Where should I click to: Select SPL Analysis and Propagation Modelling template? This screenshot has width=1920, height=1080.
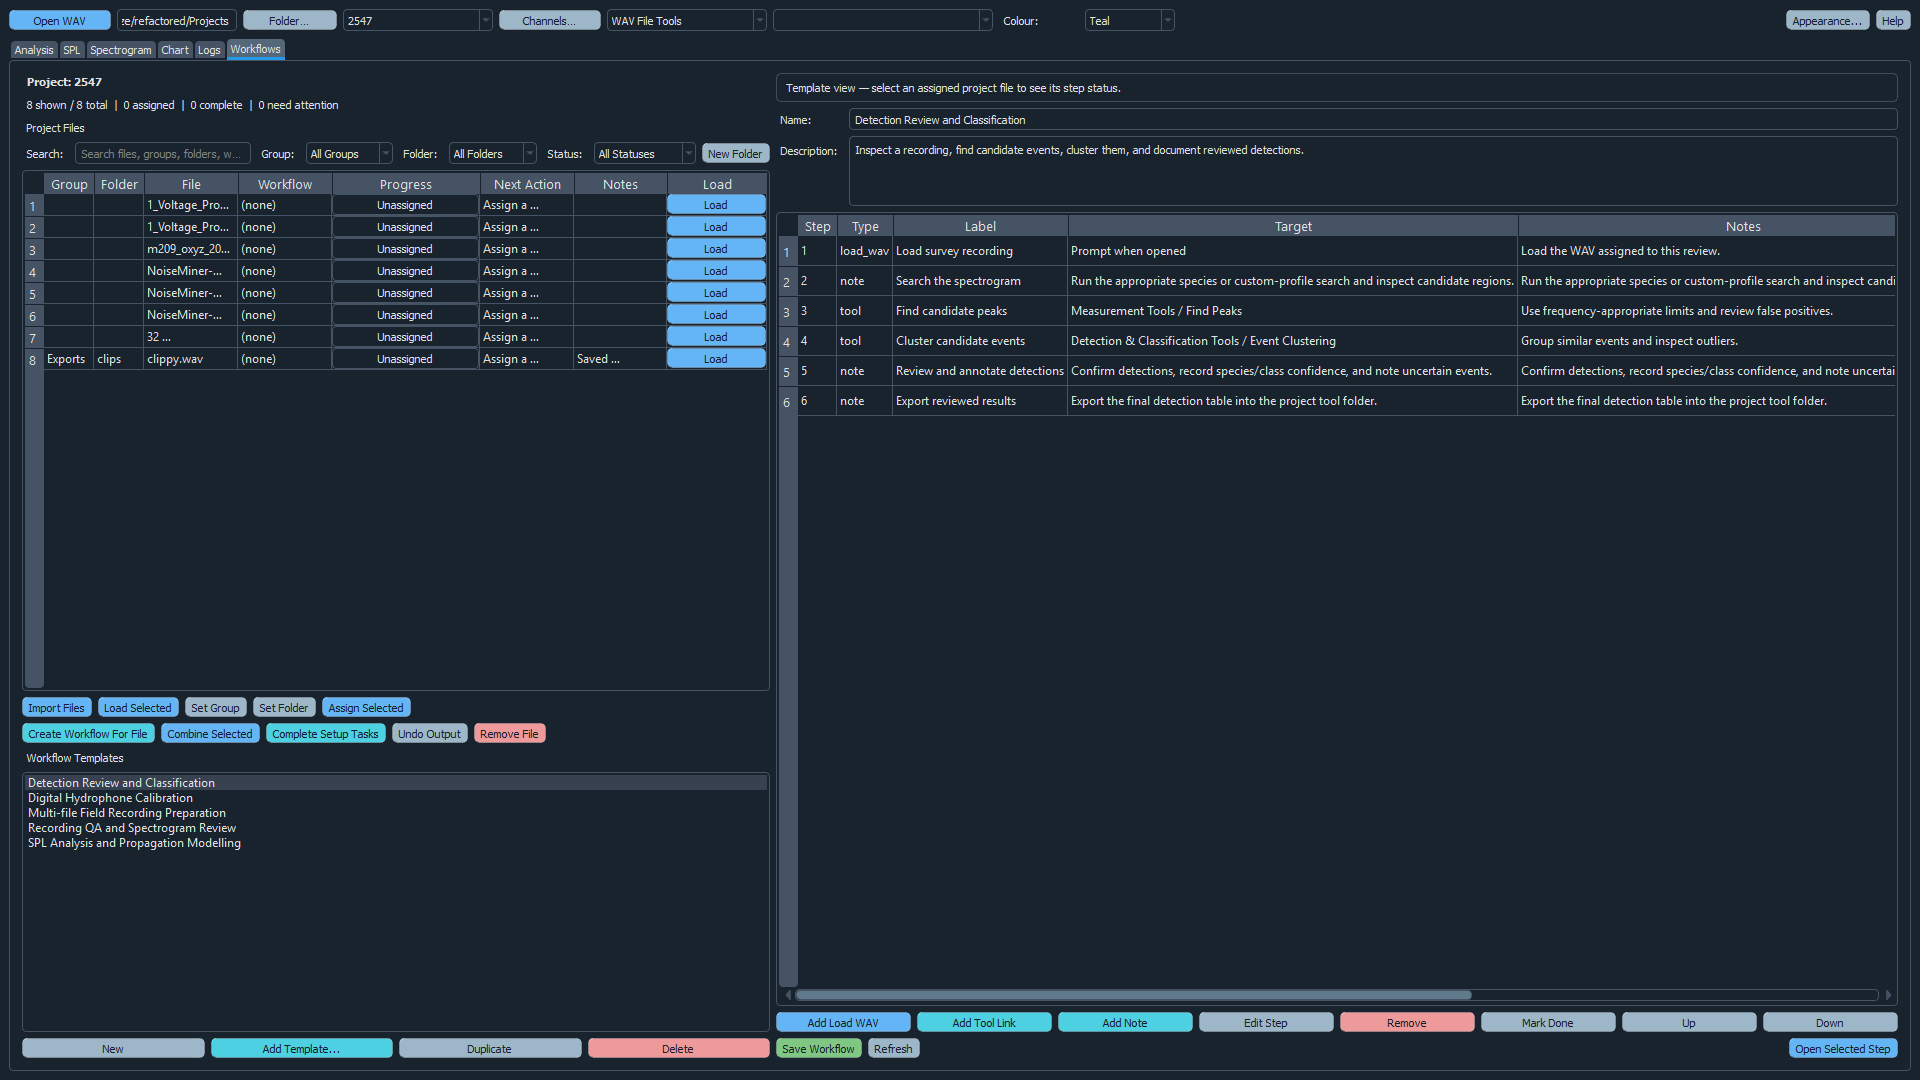[396, 843]
